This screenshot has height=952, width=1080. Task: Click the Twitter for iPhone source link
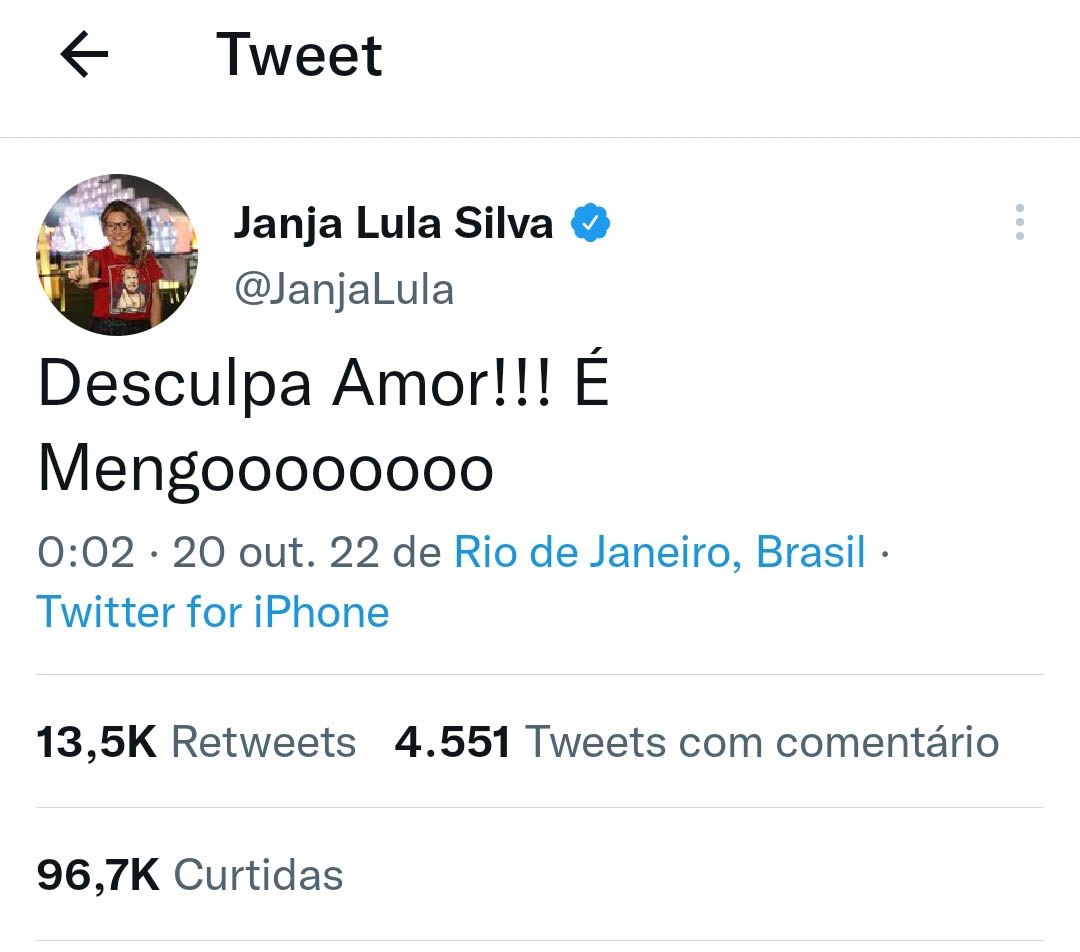point(212,611)
